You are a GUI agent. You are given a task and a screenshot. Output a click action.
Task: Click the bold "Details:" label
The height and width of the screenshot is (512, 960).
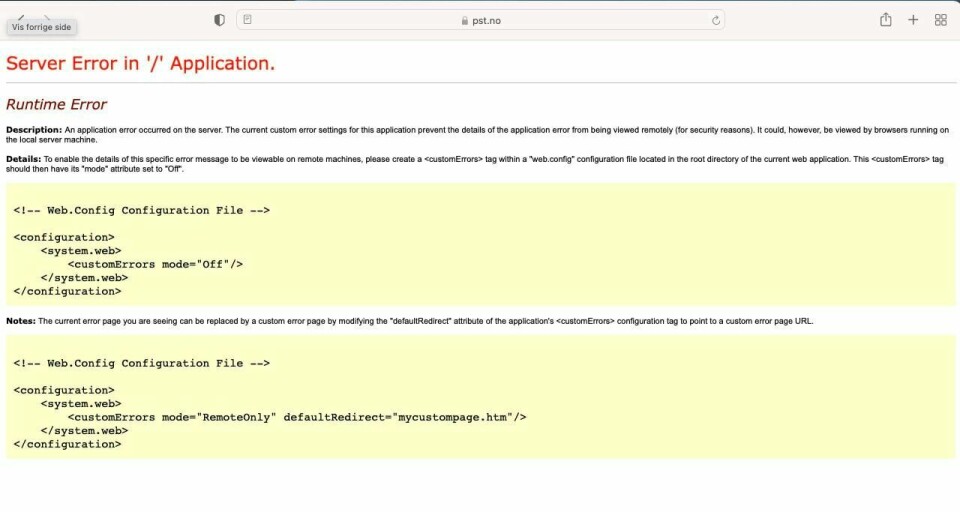point(24,159)
